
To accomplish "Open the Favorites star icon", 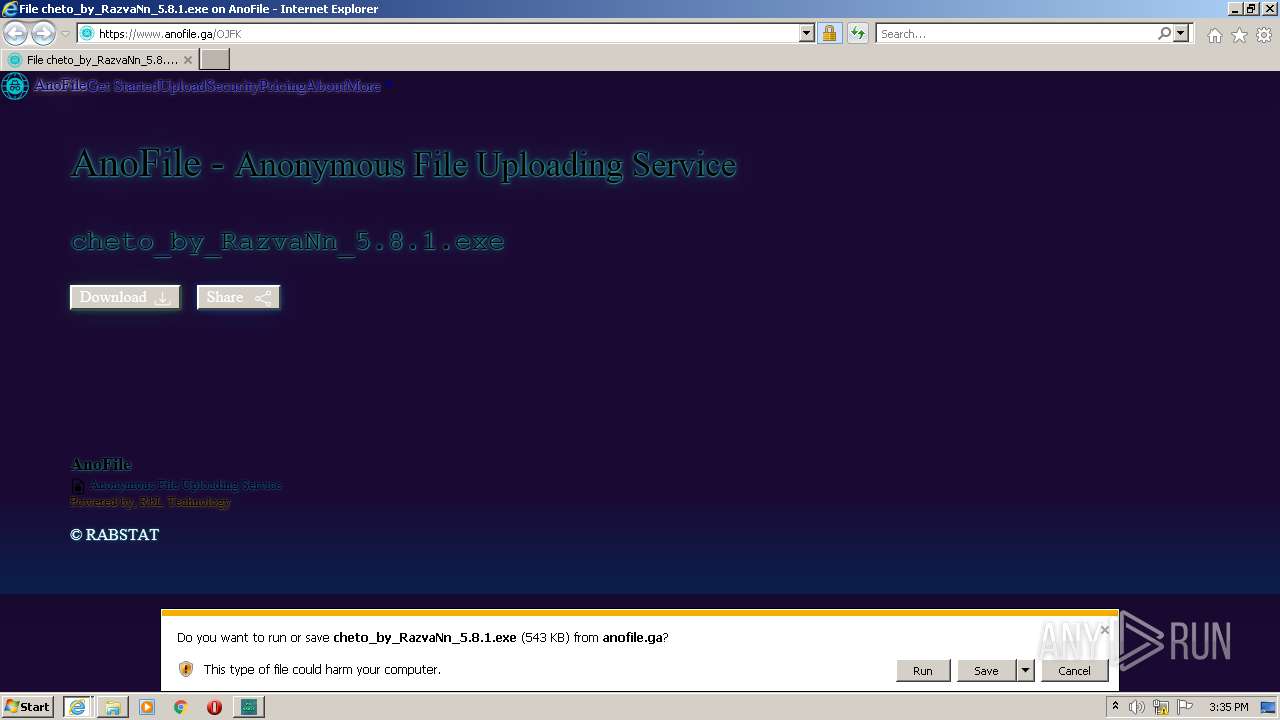I will [x=1239, y=35].
